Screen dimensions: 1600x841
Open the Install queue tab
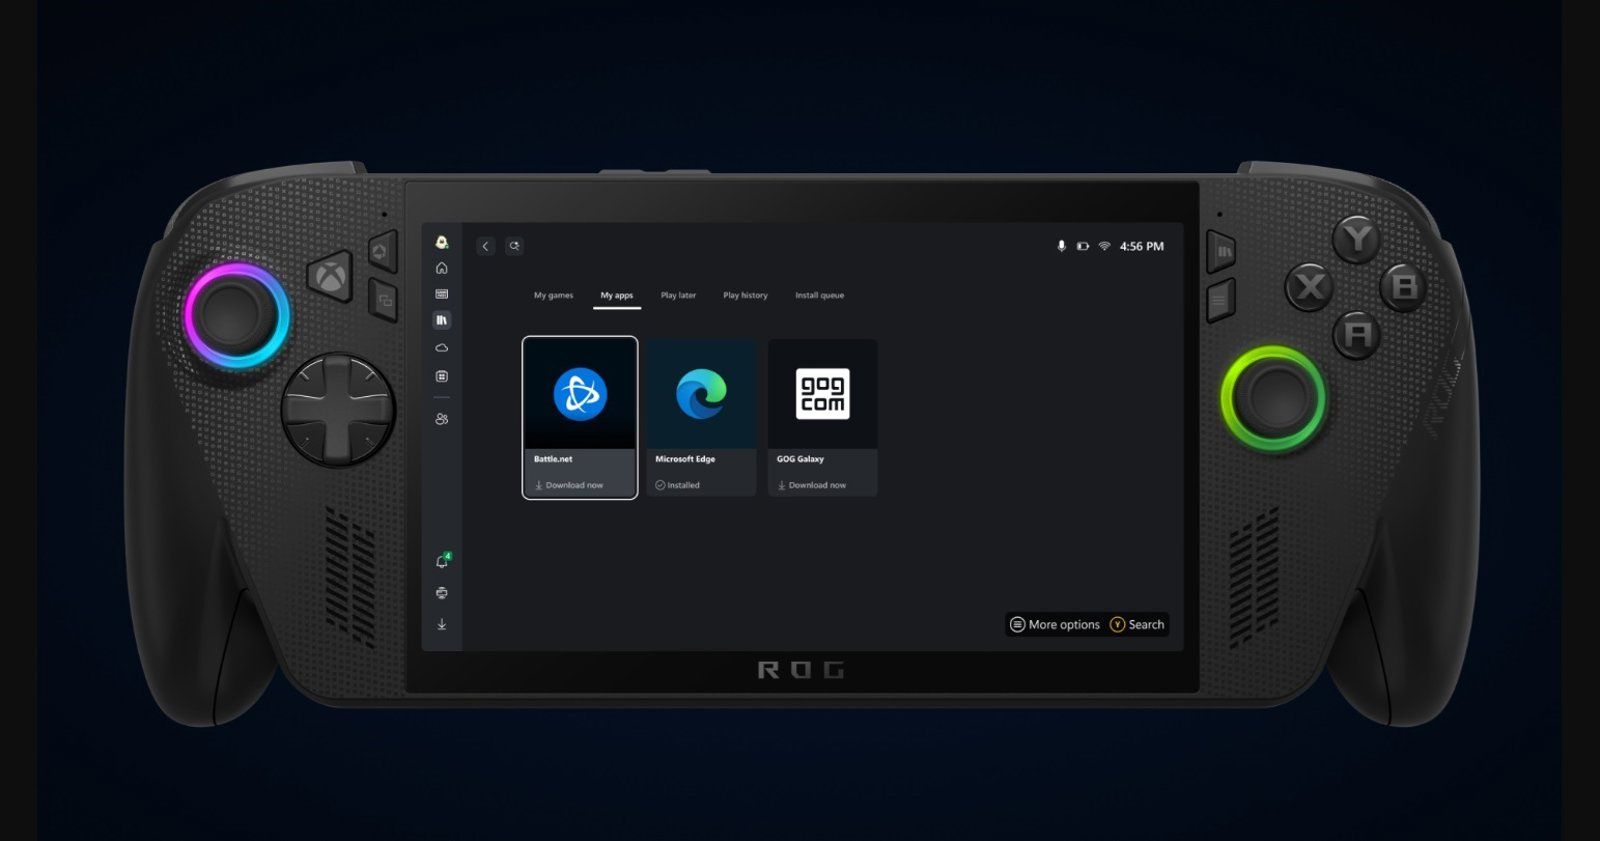click(x=820, y=295)
